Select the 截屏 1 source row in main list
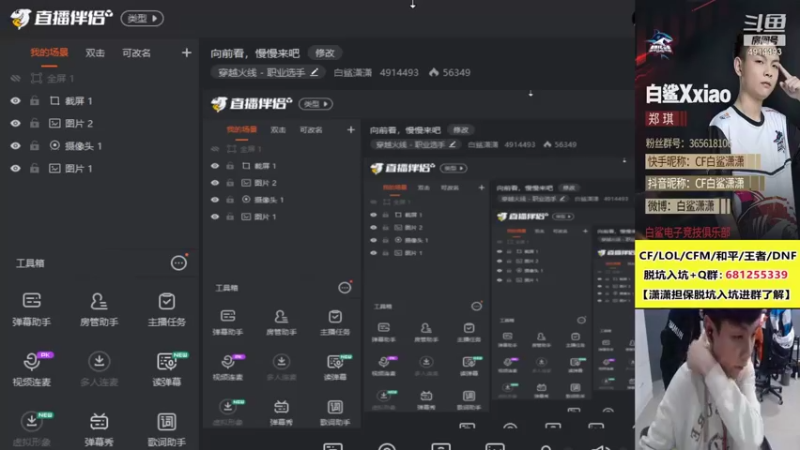 click(99, 101)
